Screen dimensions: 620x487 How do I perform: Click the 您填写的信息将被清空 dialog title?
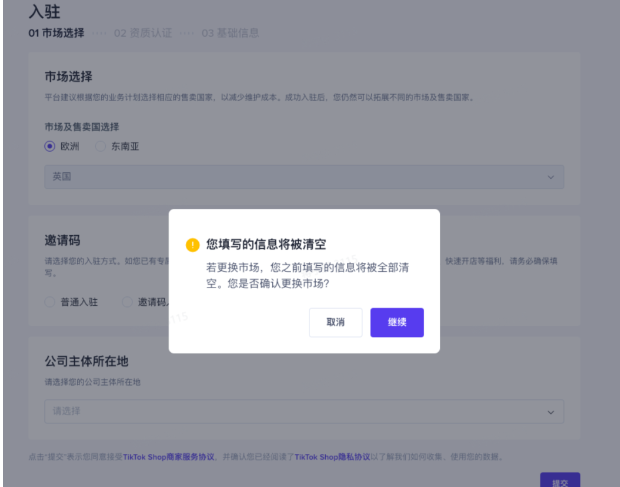[265, 244]
